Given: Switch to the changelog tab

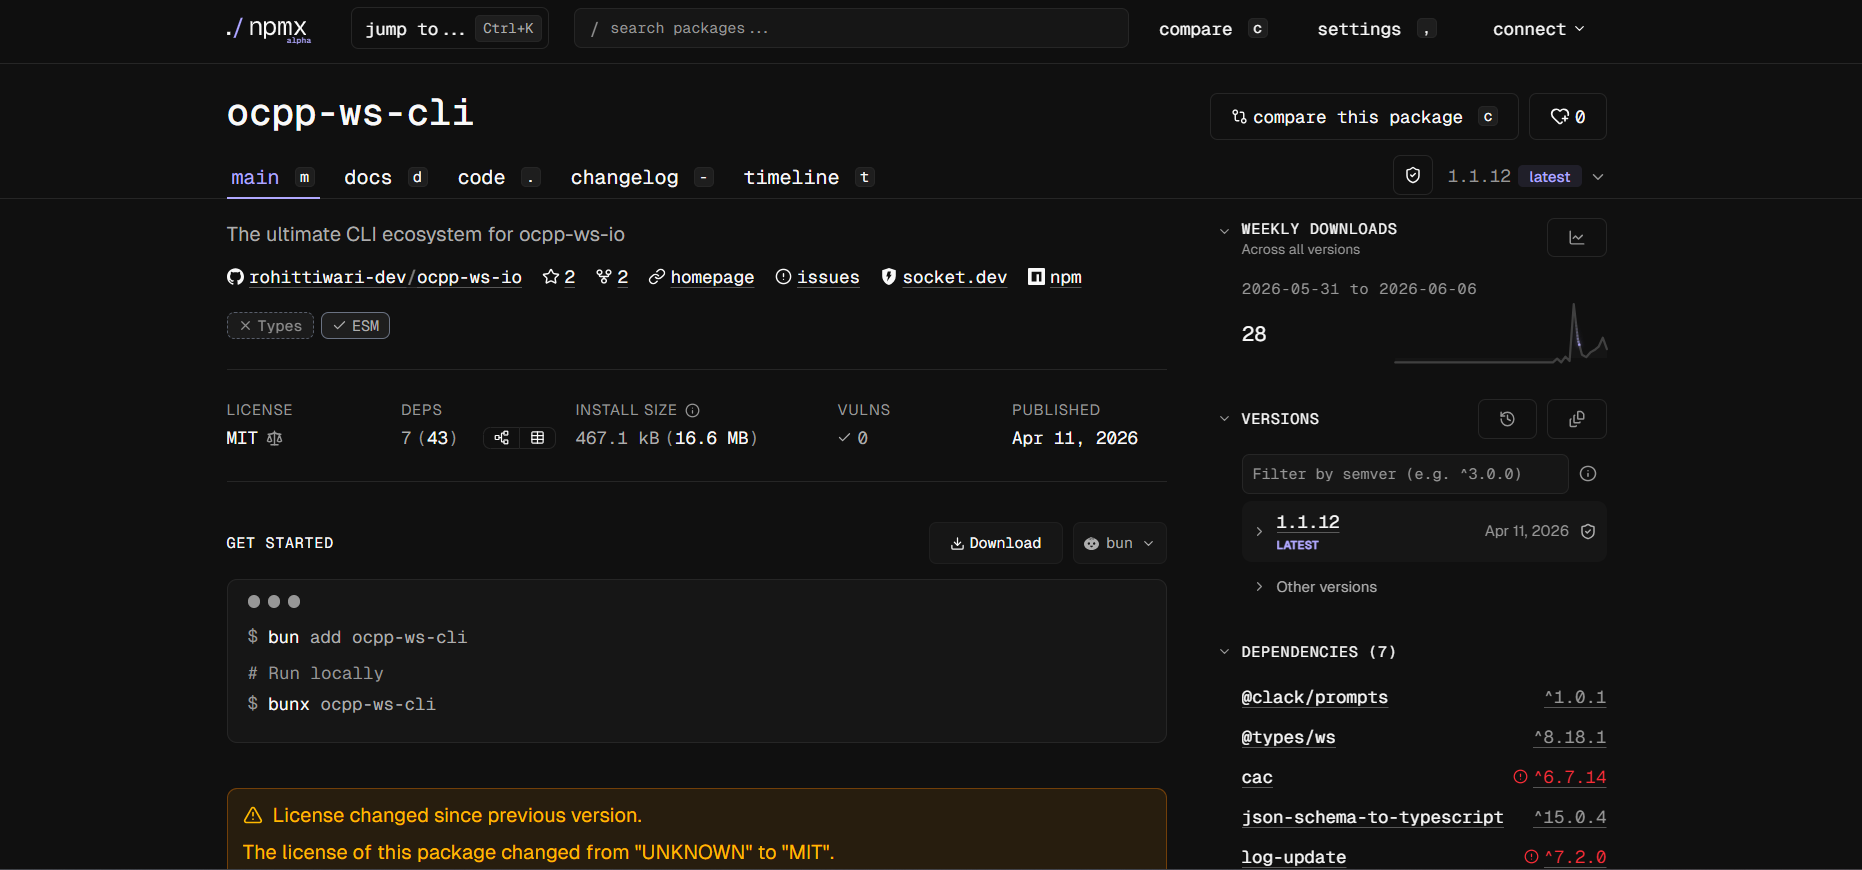Looking at the screenshot, I should [641, 177].
